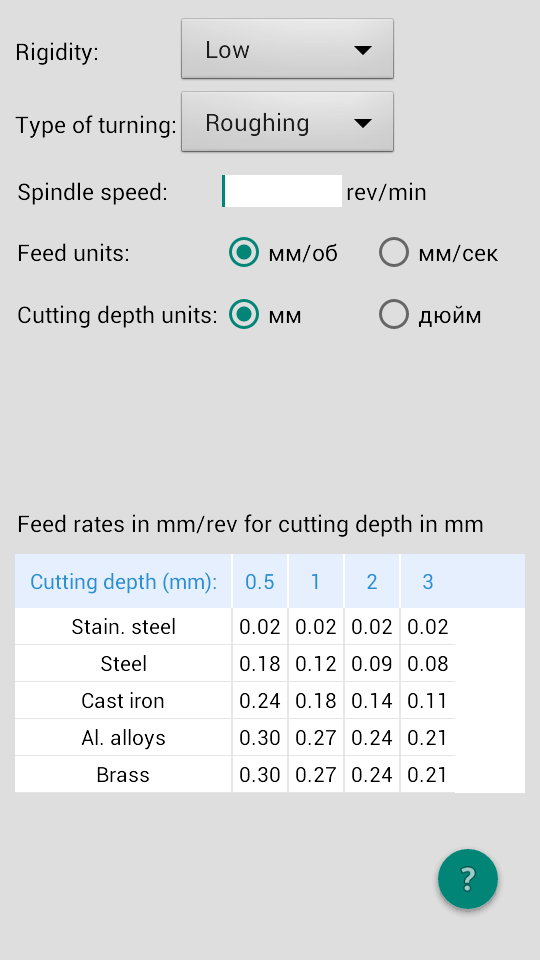Screen dimensions: 540x960
Task: Click the Cutting depth (mm) header cell
Action: point(124,581)
